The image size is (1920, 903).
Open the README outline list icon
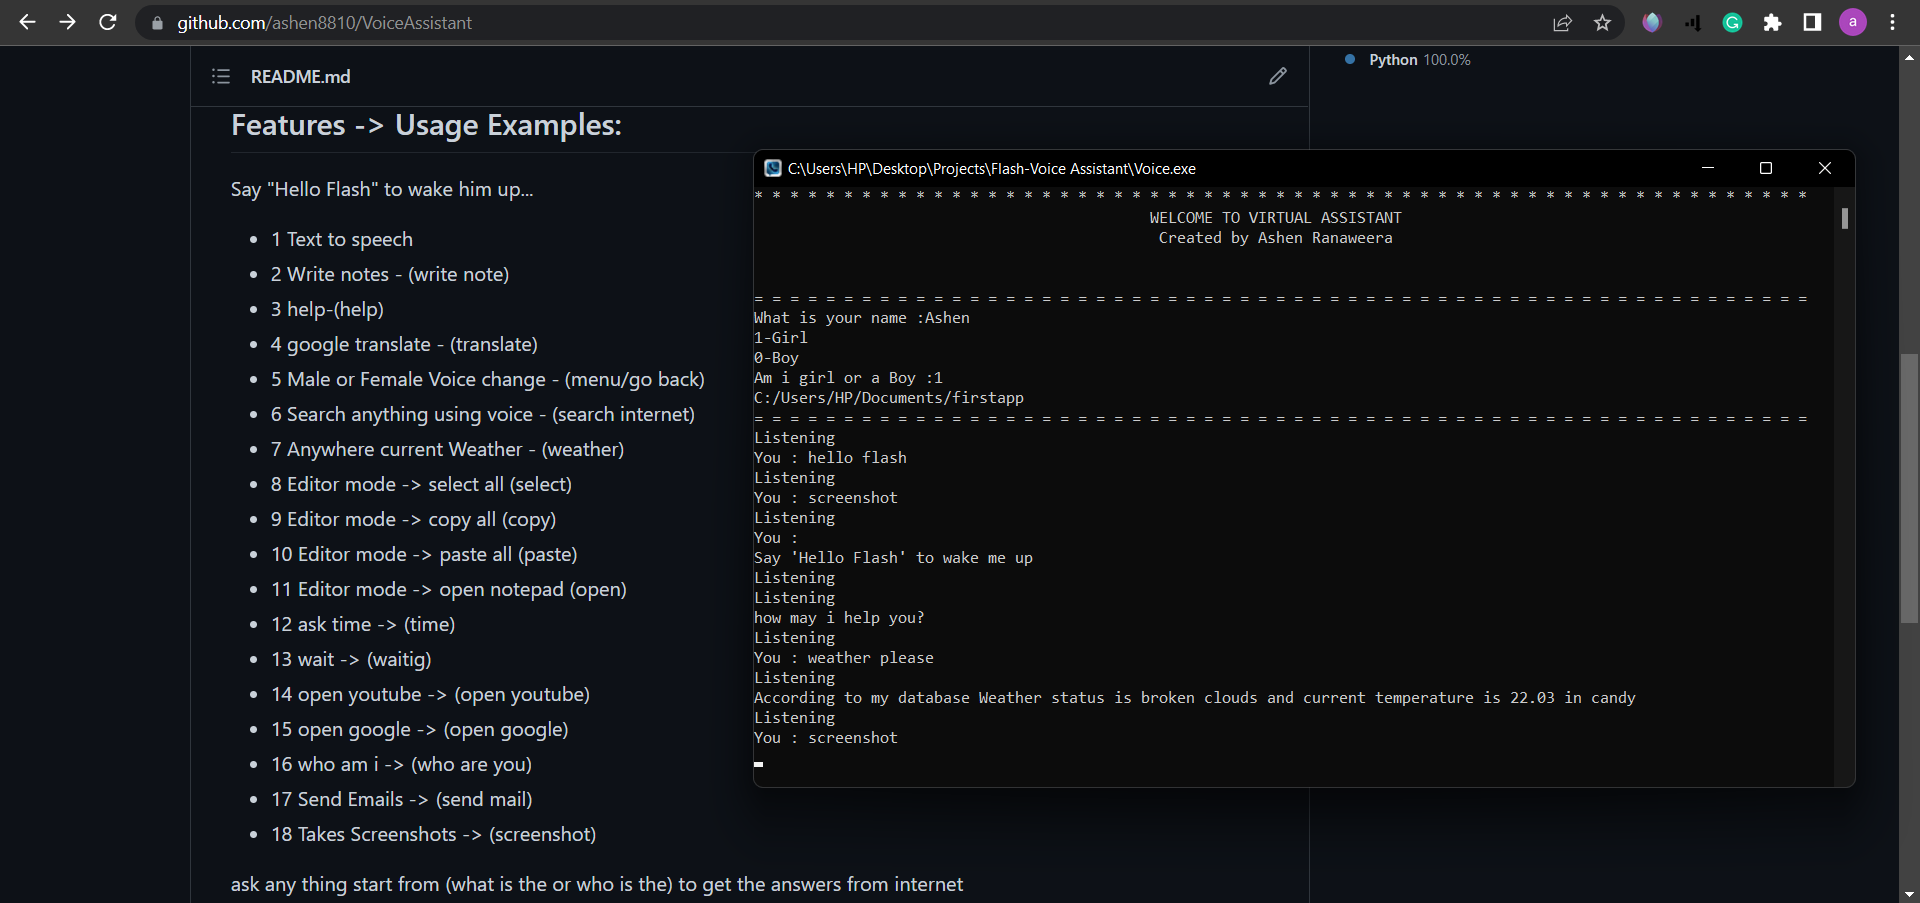tap(221, 77)
